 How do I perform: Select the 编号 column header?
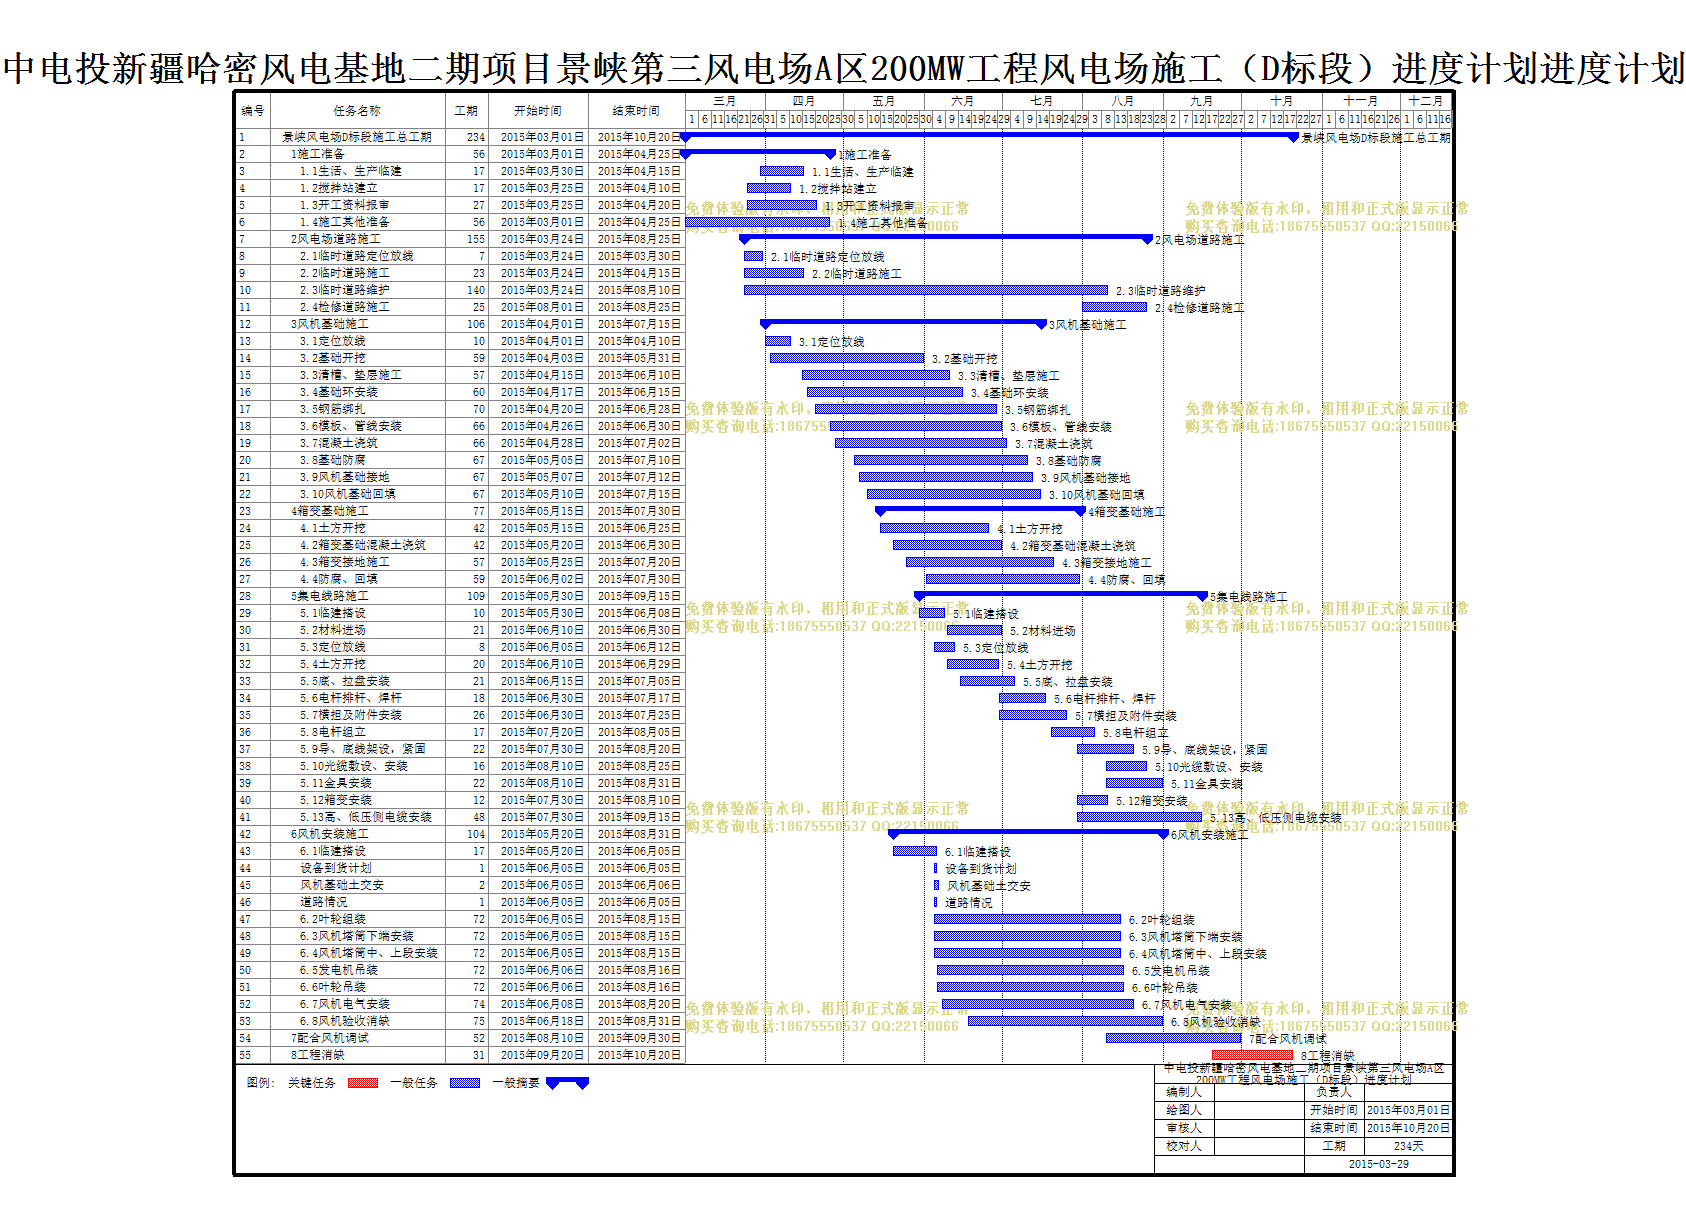(253, 111)
